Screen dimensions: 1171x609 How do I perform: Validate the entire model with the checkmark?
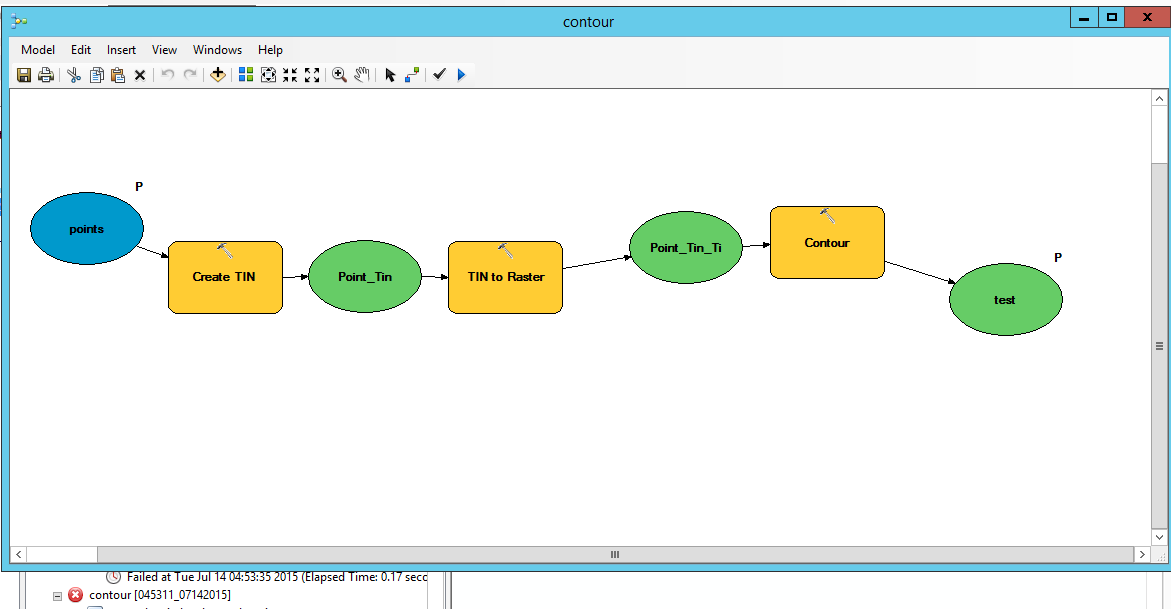click(x=439, y=75)
